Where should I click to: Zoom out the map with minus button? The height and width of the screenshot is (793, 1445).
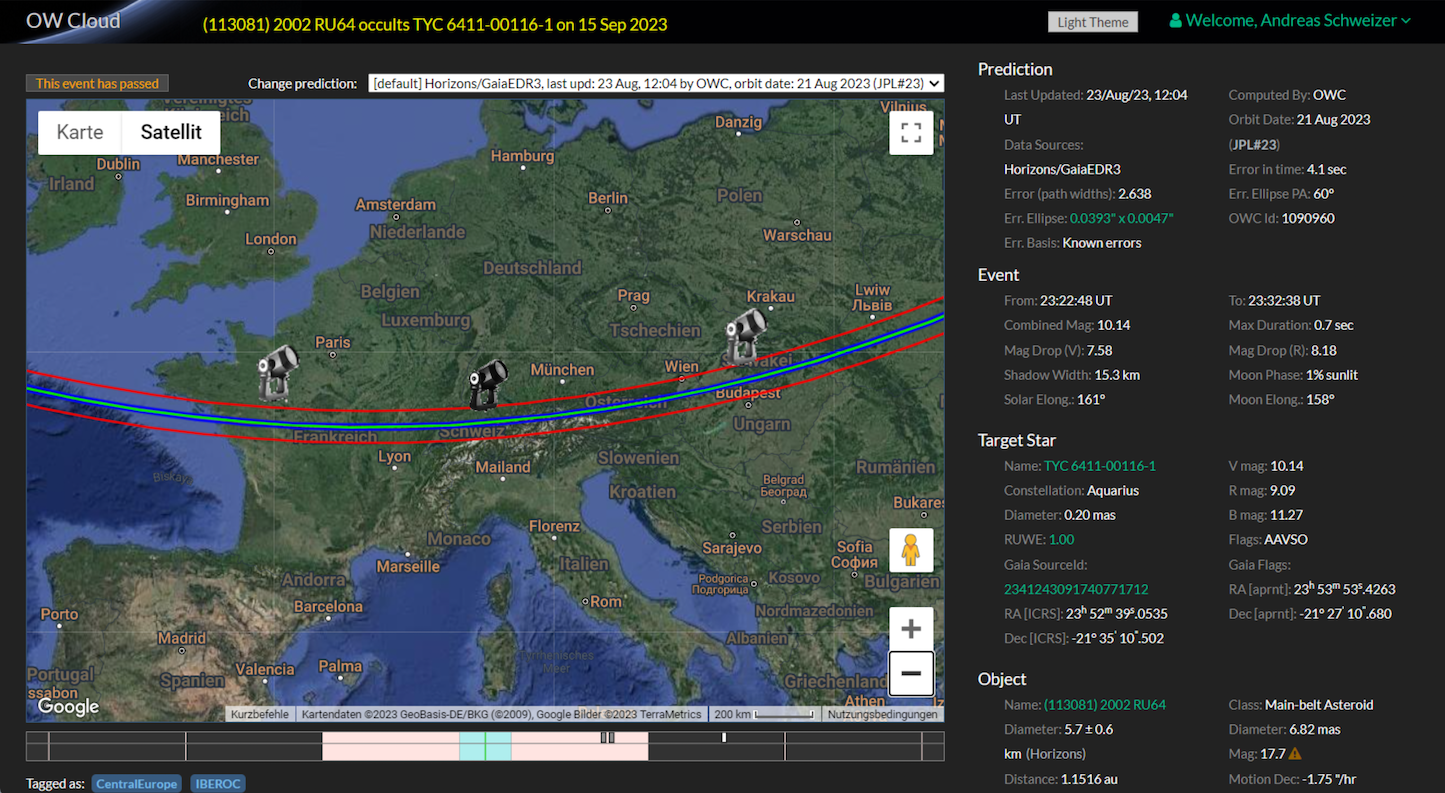pos(911,673)
